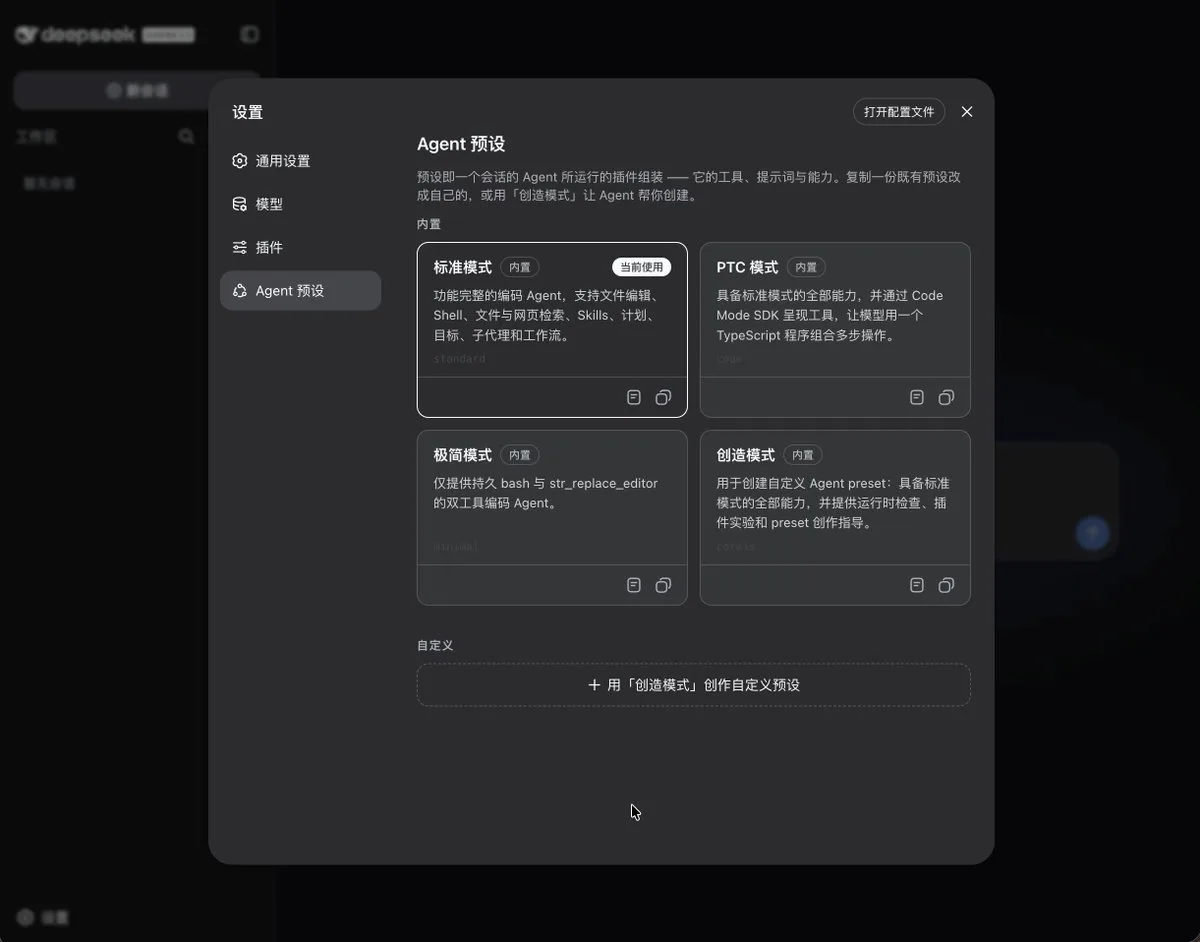Duplicate the 极简模式 preset icon
The height and width of the screenshot is (942, 1200).
point(663,585)
